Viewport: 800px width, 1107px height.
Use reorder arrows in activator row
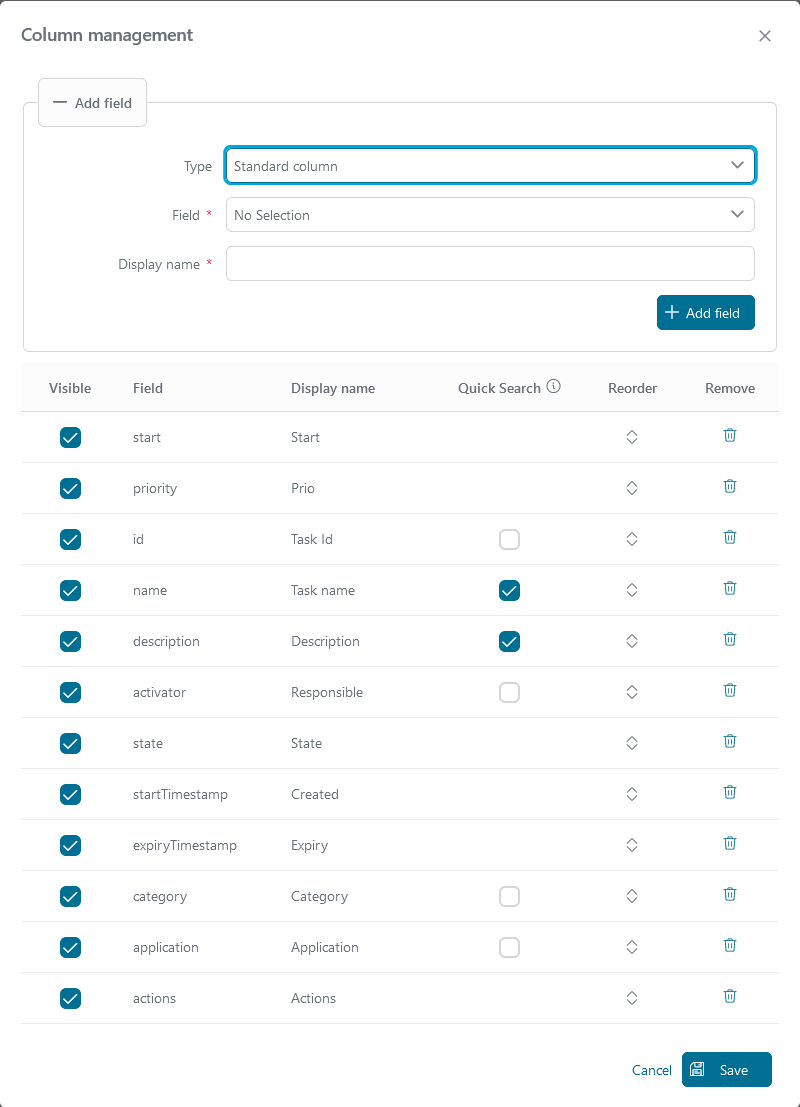[632, 692]
